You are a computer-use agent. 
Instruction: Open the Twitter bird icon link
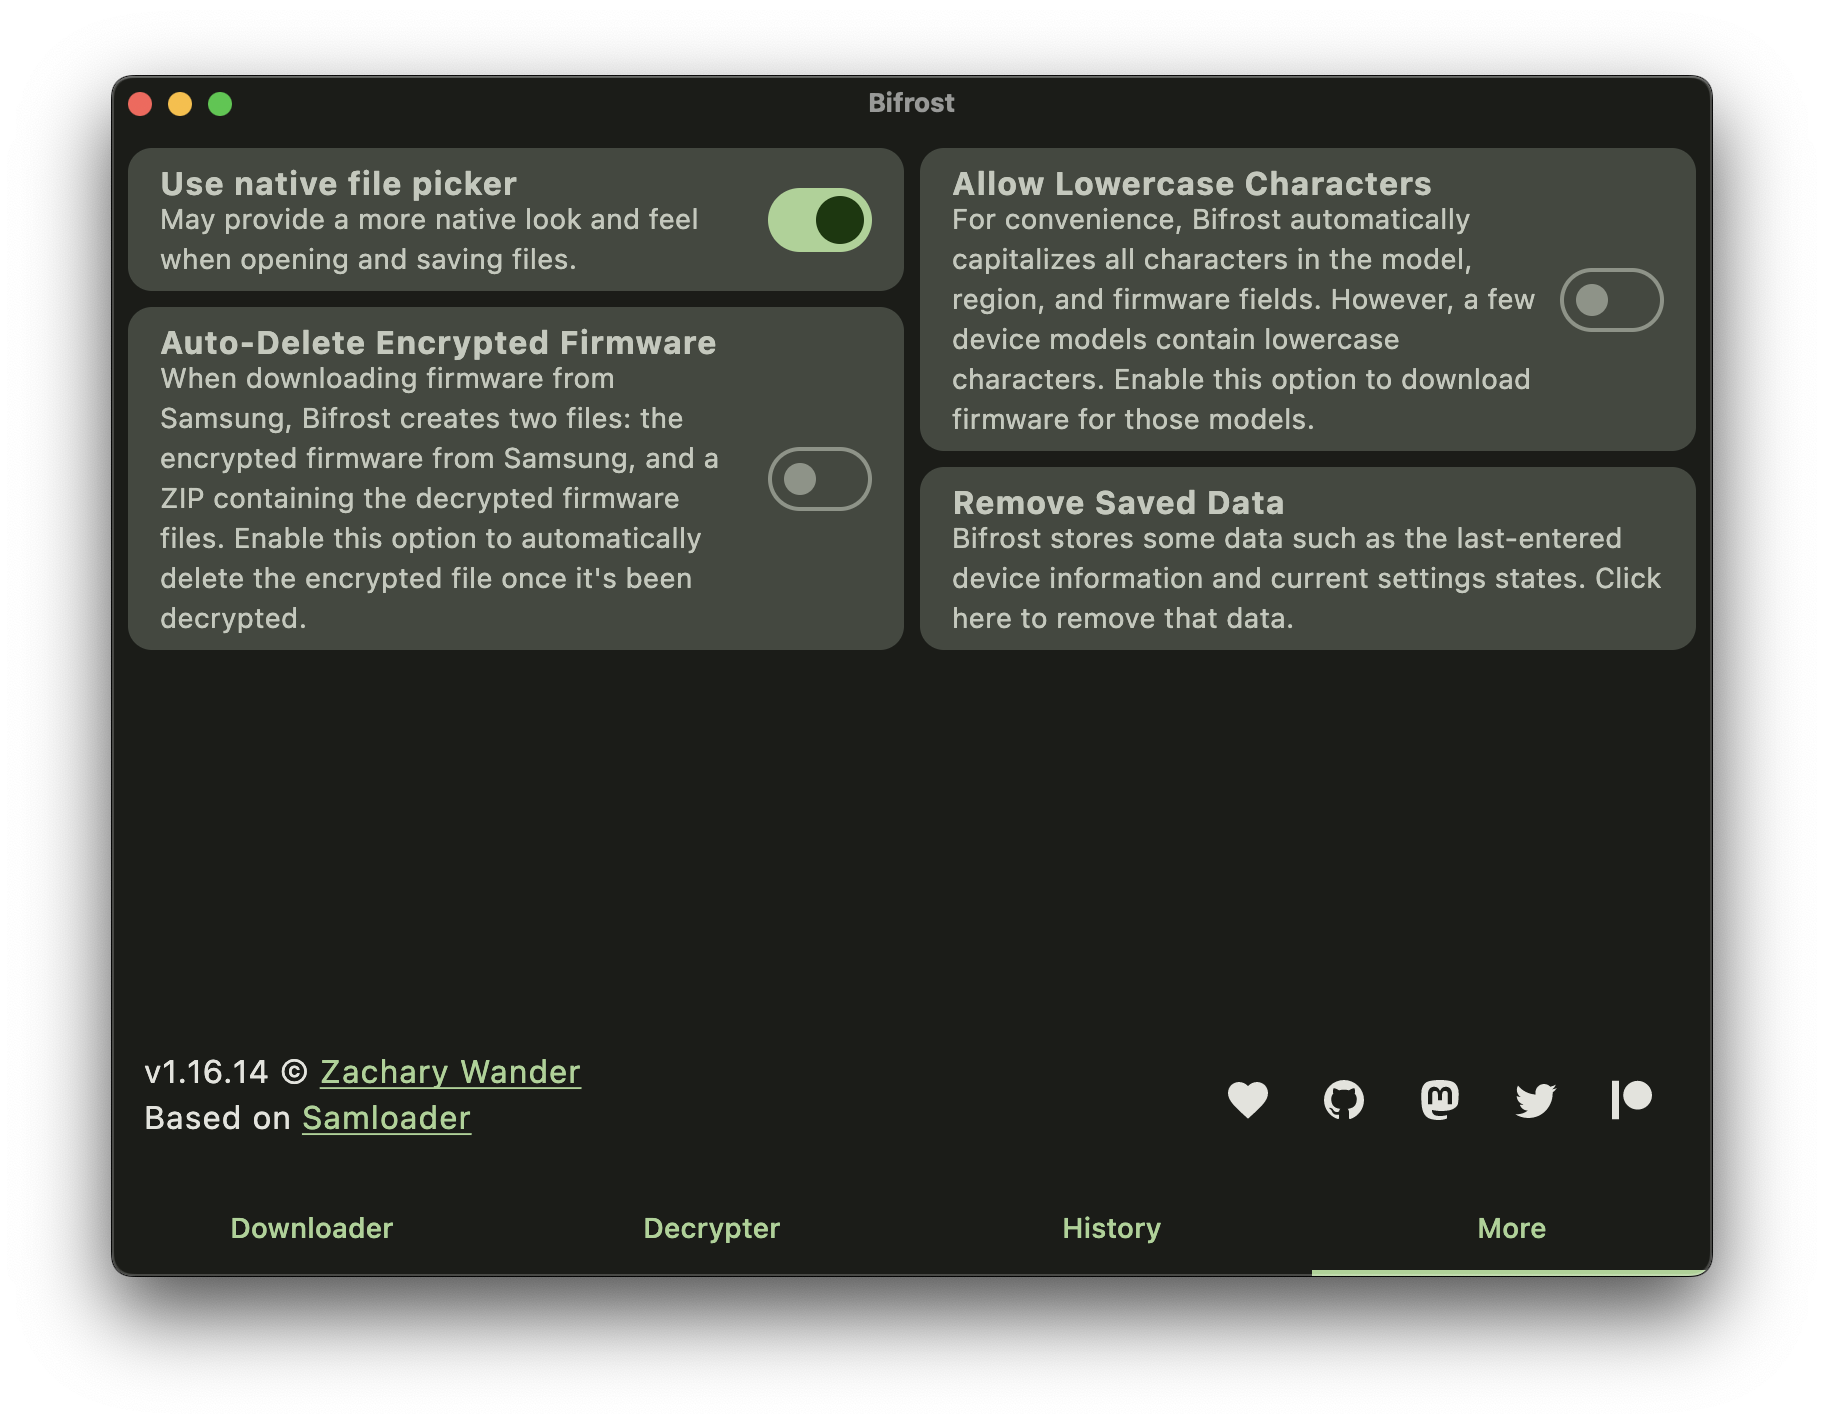[1535, 1100]
